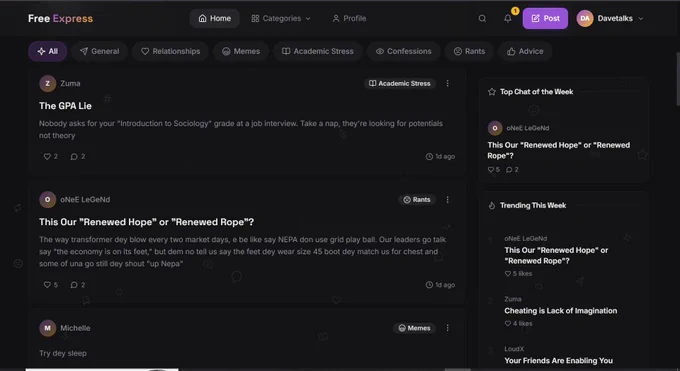The width and height of the screenshot is (680, 371).
Task: Click 1d ago timestamp on Renewed Hope post
Action: [x=440, y=285]
